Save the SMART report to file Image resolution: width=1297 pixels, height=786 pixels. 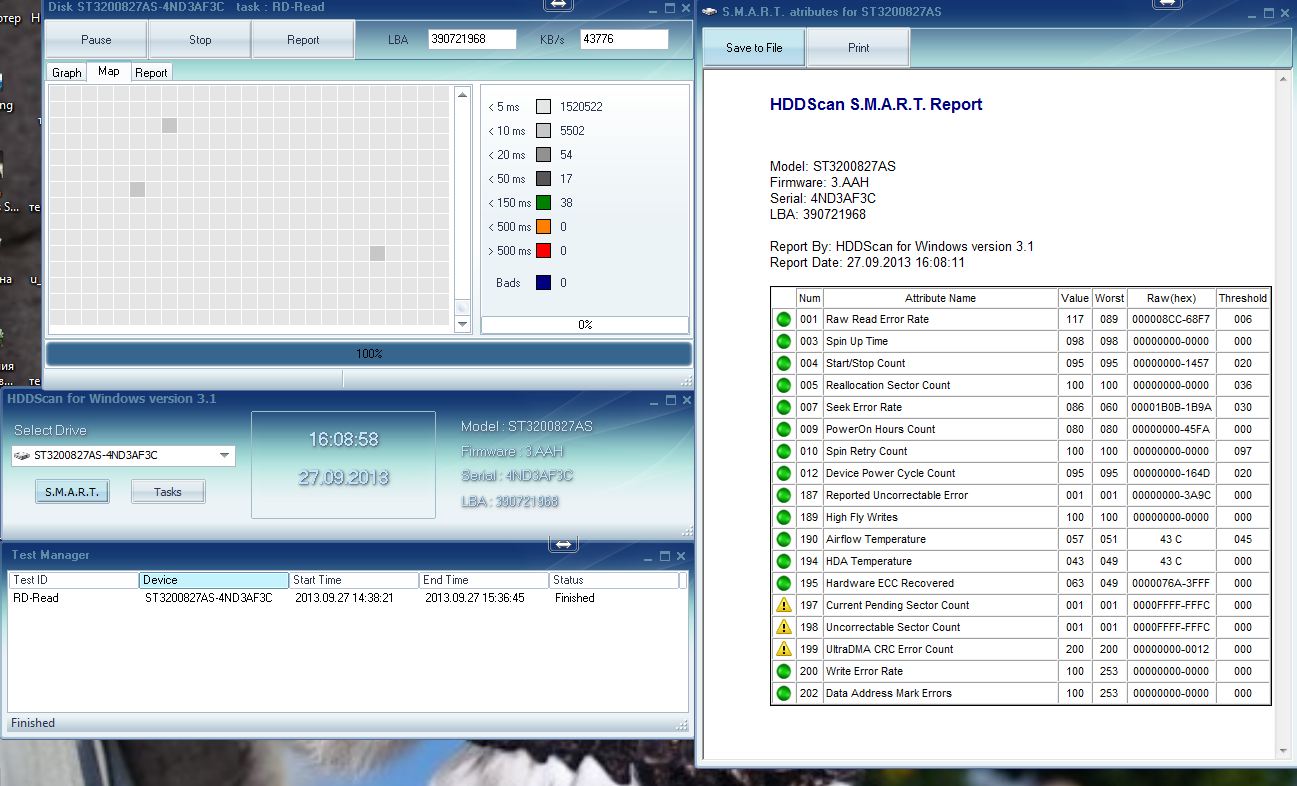tap(754, 48)
